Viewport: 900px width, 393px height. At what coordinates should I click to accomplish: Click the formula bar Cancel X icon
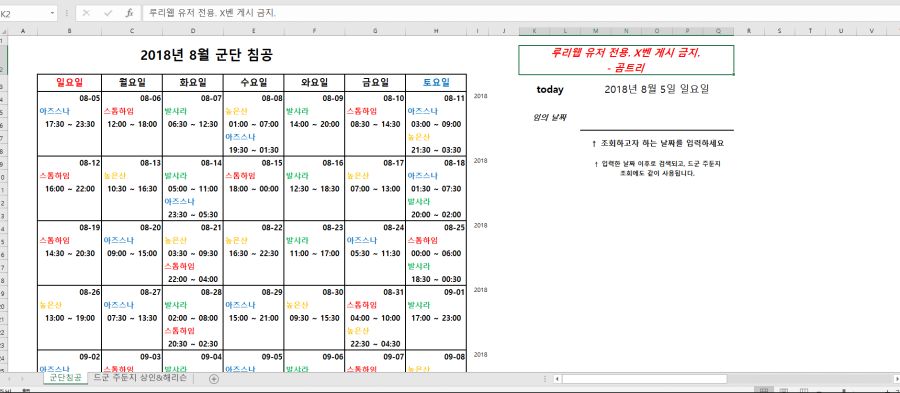86,13
